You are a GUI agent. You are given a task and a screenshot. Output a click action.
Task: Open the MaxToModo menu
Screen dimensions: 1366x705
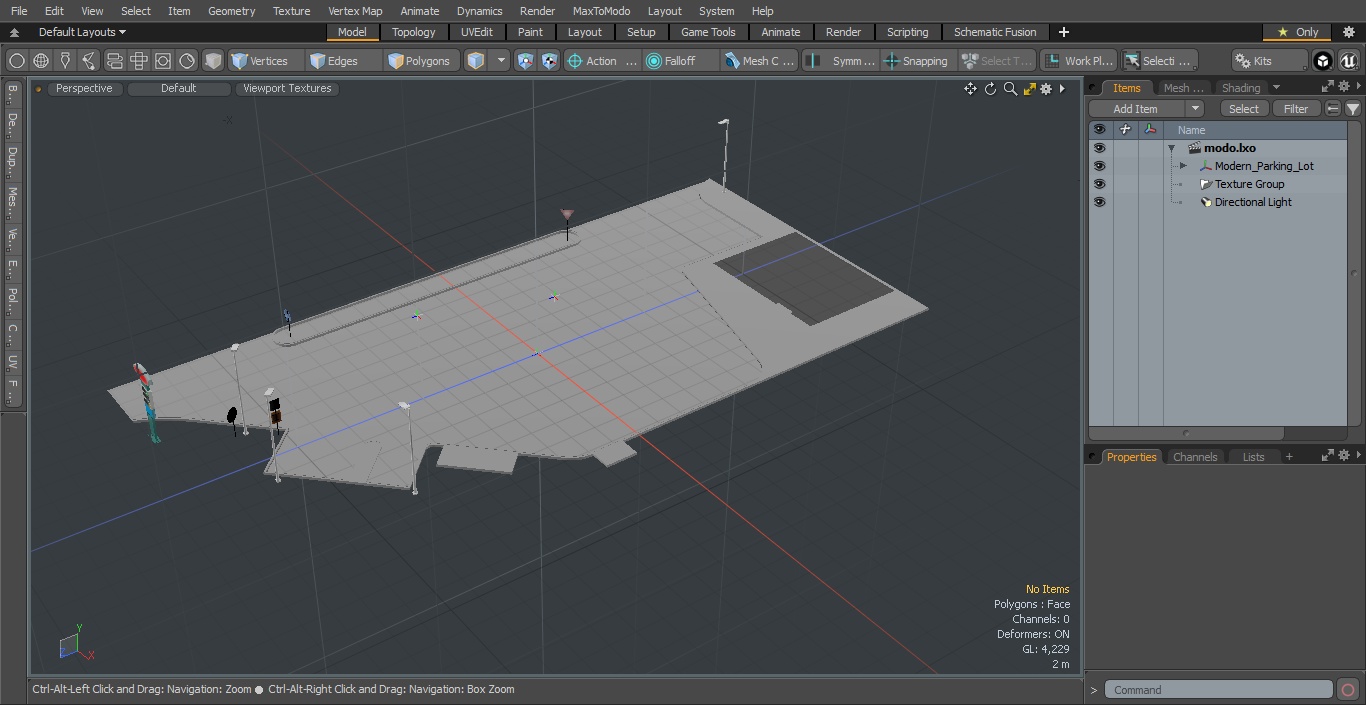pos(601,11)
